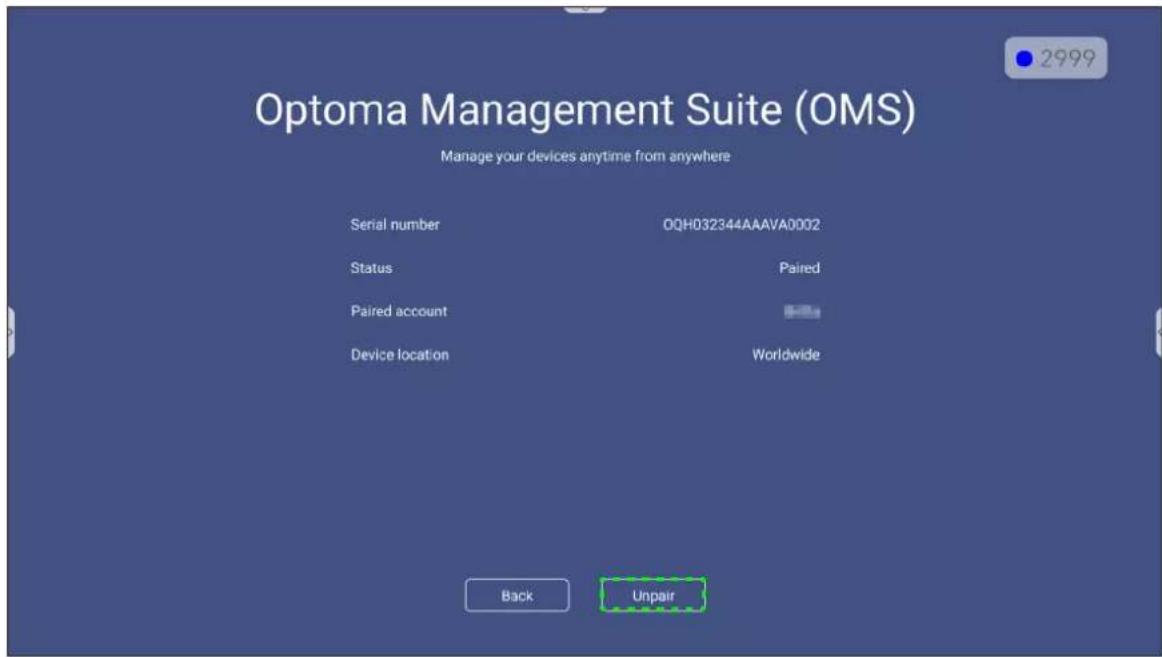Click the Device location label
Screen dimensions: 1162x657
(399, 354)
